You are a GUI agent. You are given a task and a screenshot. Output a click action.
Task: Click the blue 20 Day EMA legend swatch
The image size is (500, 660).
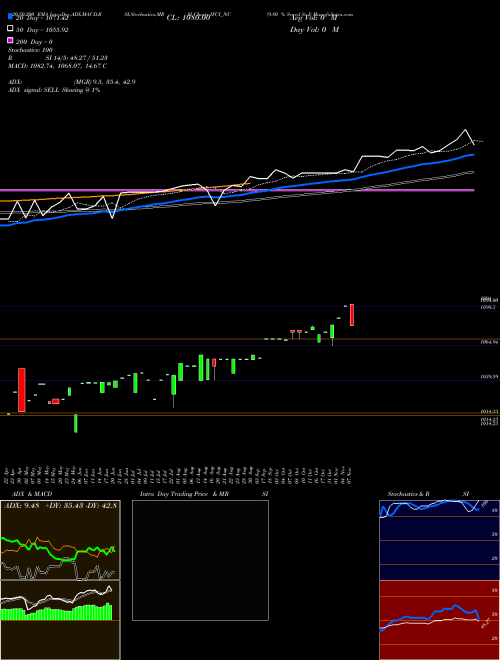[10, 16]
